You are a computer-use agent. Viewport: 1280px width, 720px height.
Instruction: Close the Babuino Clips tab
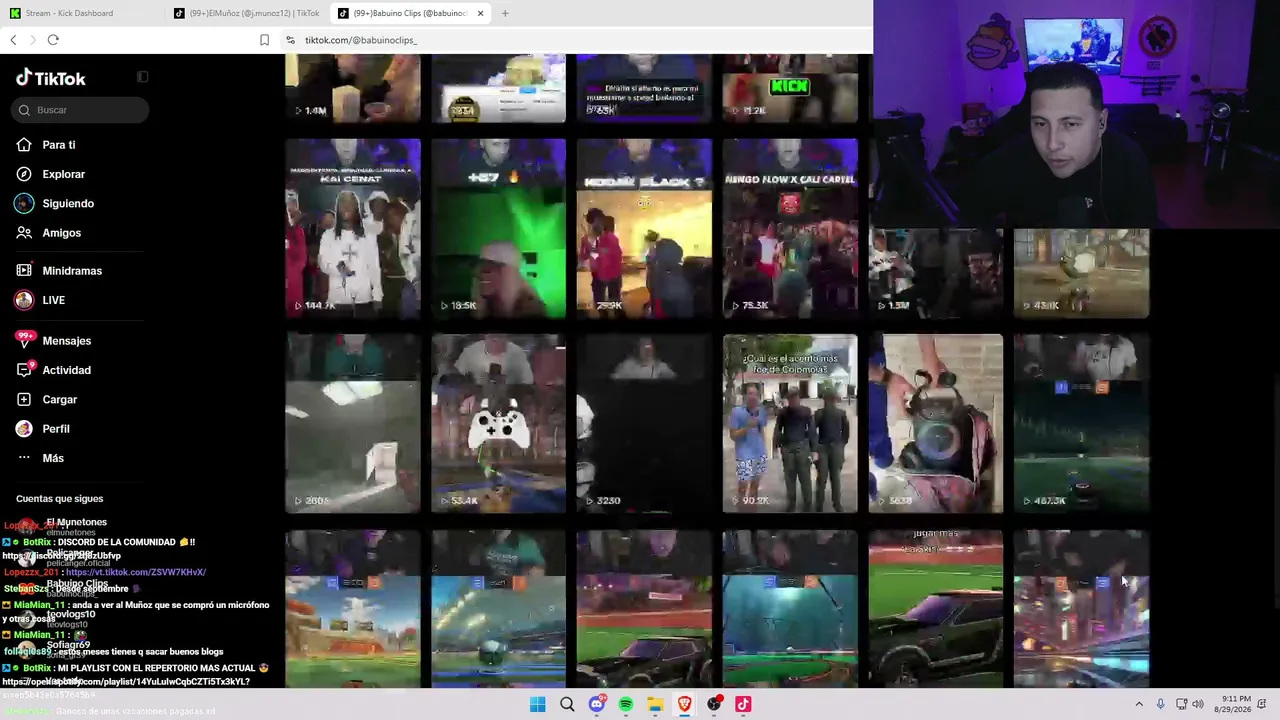[x=480, y=13]
